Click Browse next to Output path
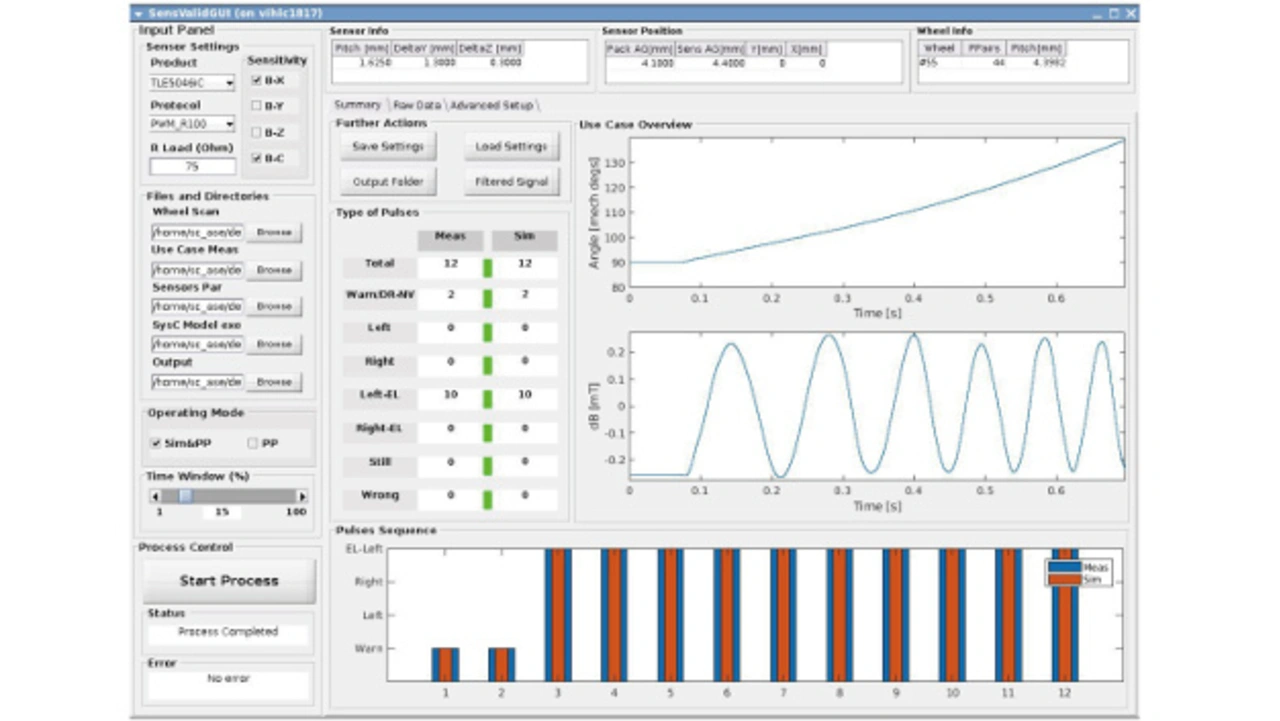The image size is (1280, 721). tap(273, 382)
